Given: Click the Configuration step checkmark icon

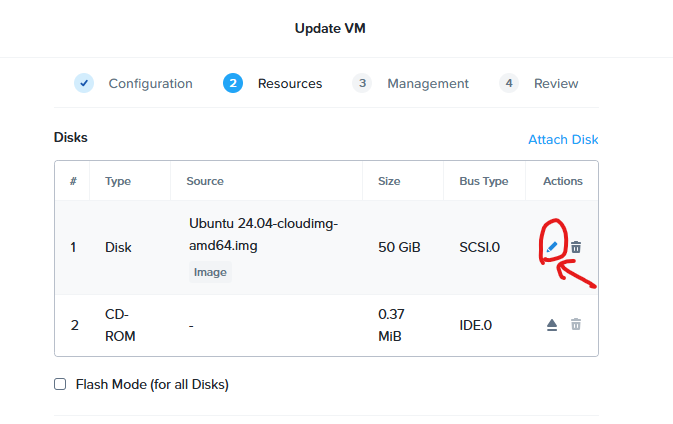Looking at the screenshot, I should click(x=84, y=83).
